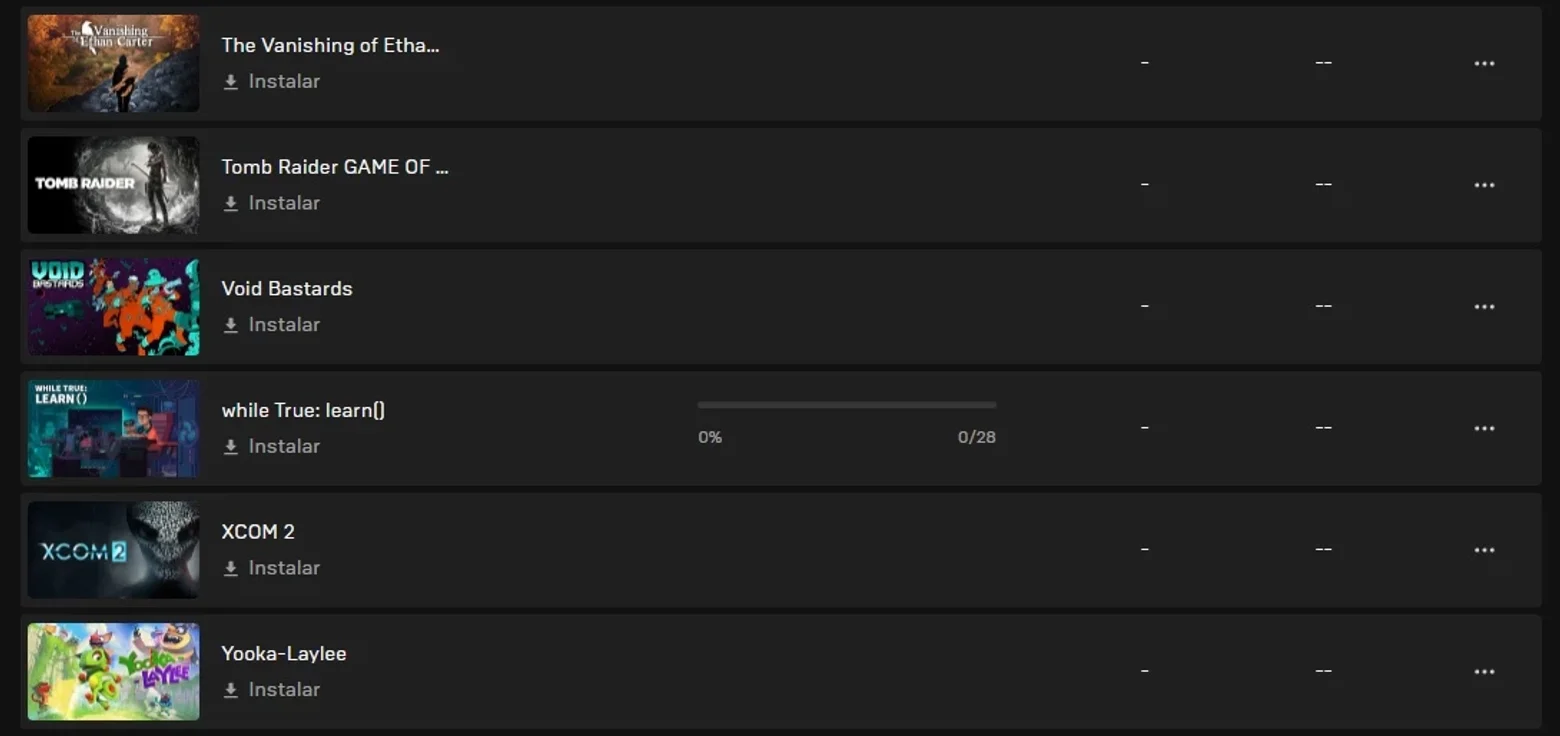Image resolution: width=1560 pixels, height=736 pixels.
Task: Open three-dot menu for The Vanishing of Ethan Carter
Action: 1484,64
